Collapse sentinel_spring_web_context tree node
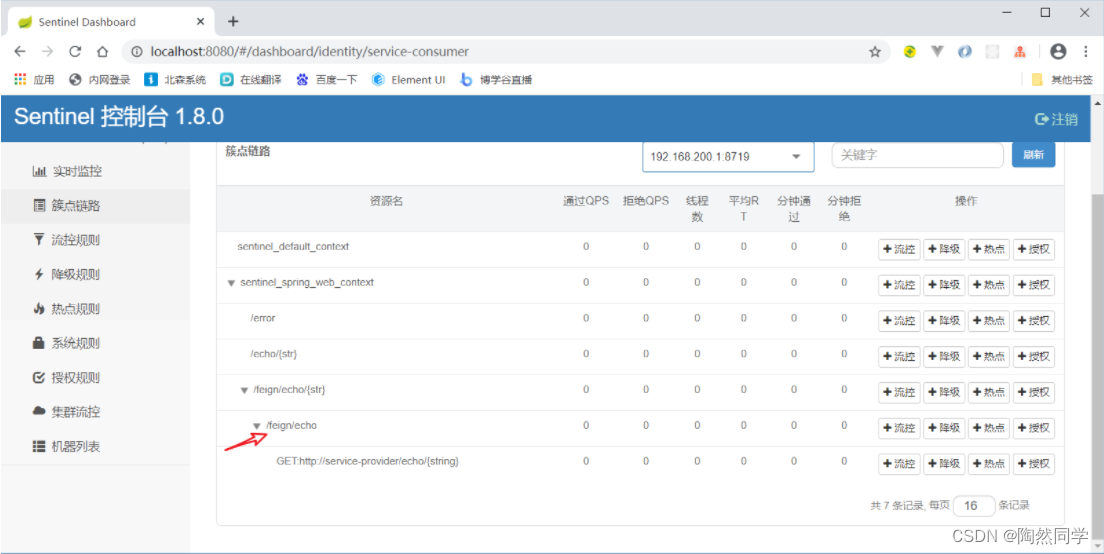The image size is (1104, 554). coord(230,283)
